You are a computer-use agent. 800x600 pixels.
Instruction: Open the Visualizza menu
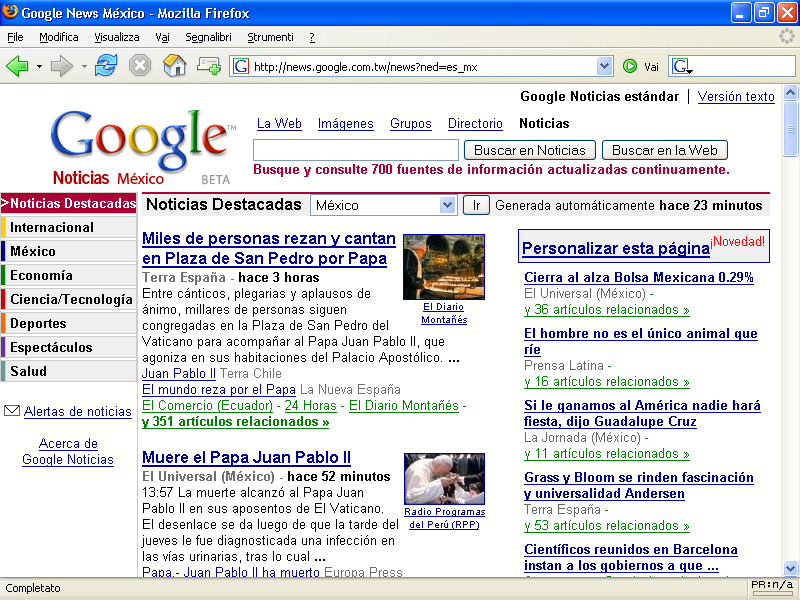(117, 37)
